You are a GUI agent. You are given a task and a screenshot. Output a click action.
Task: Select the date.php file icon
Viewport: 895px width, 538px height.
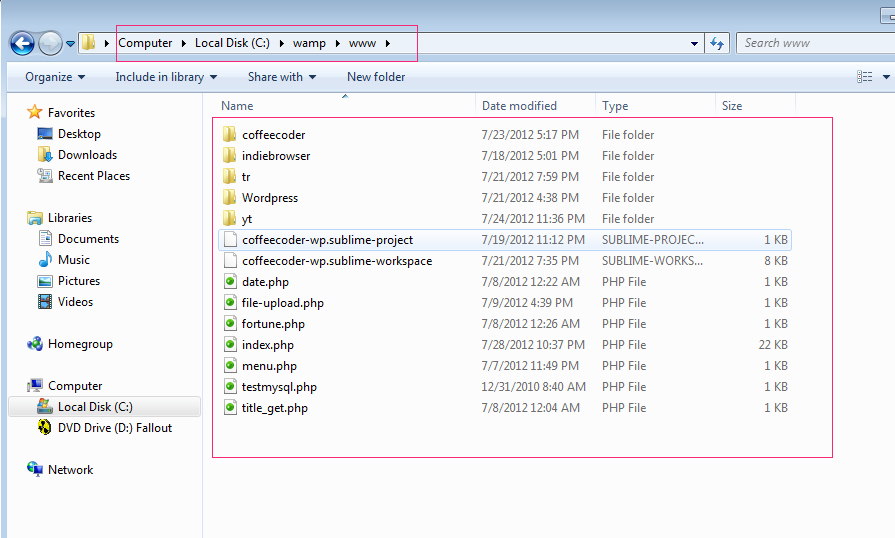230,282
